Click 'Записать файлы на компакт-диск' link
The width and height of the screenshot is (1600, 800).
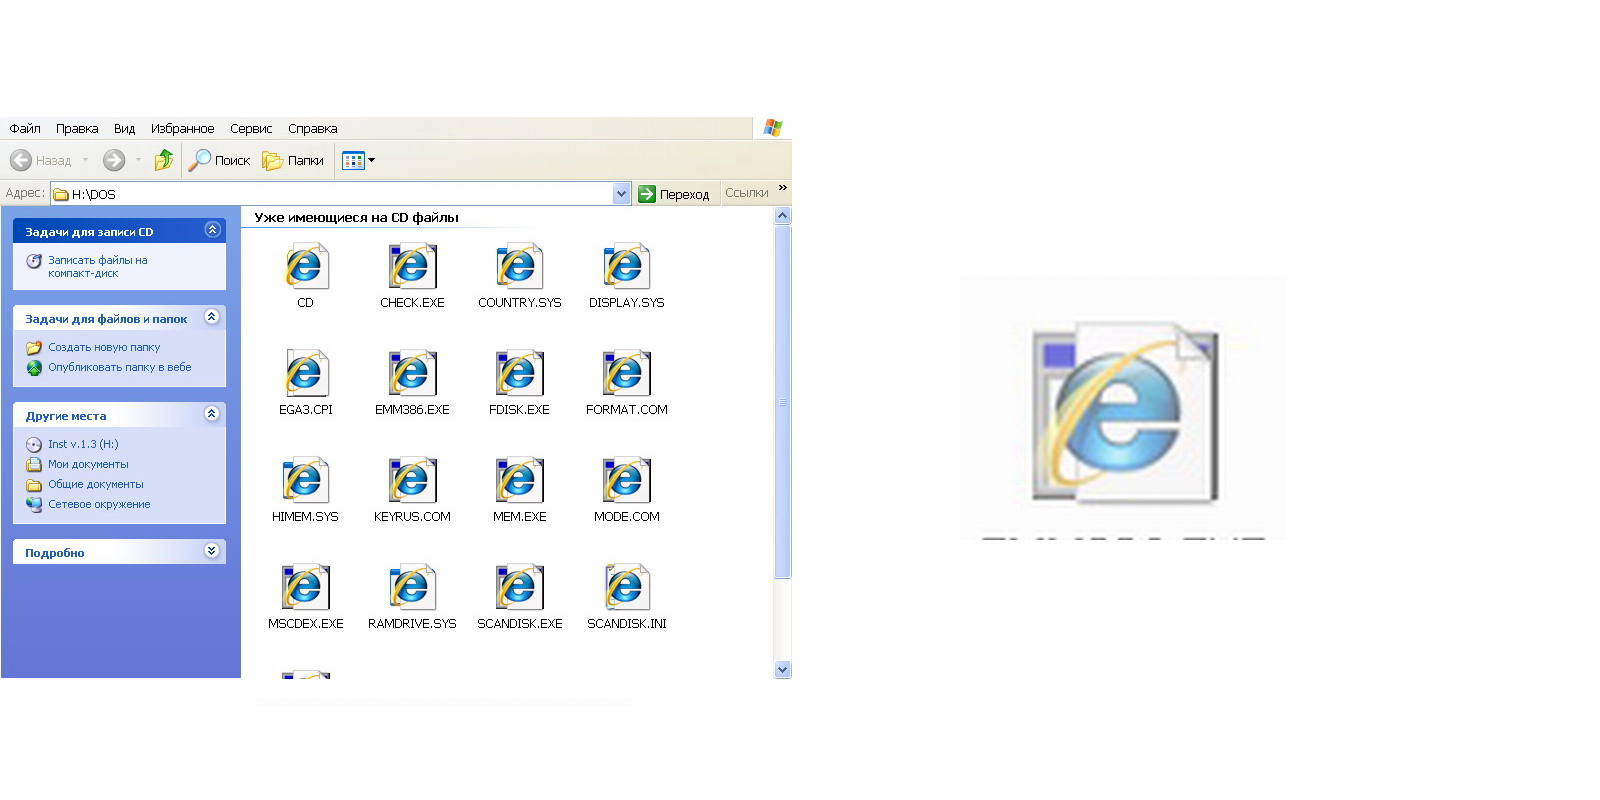point(98,266)
